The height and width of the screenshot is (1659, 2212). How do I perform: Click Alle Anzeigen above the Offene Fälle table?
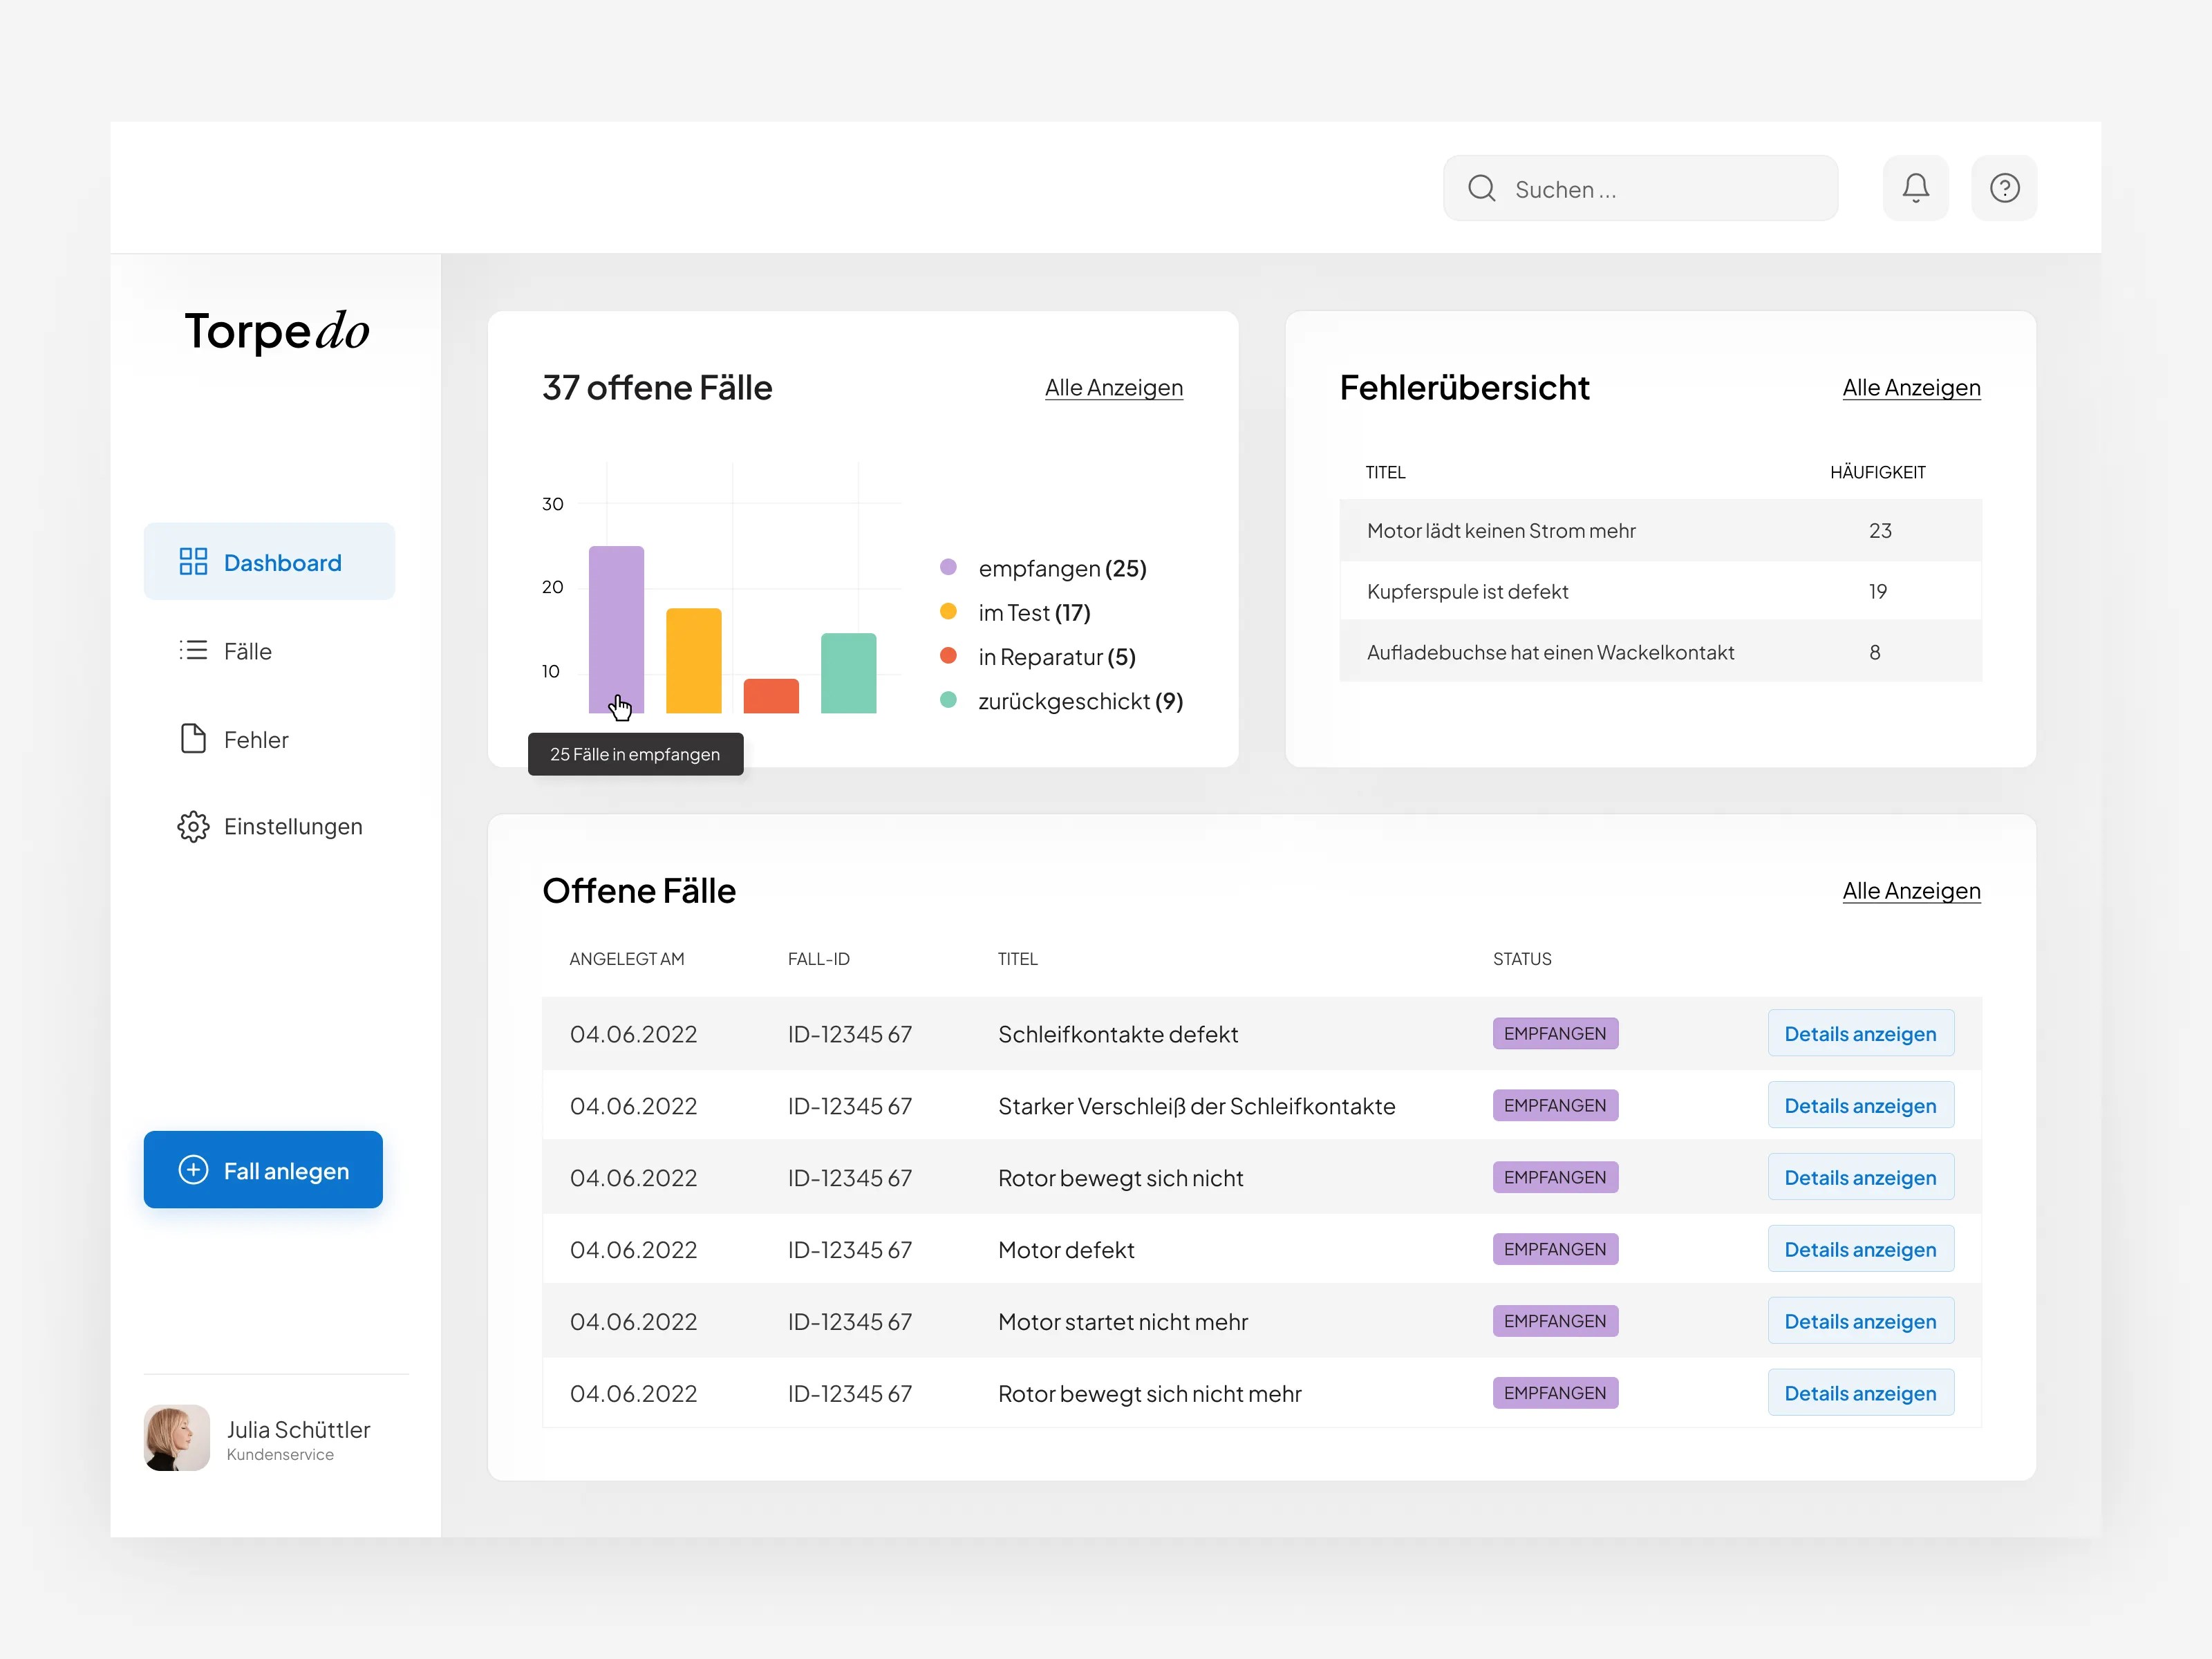[1910, 891]
